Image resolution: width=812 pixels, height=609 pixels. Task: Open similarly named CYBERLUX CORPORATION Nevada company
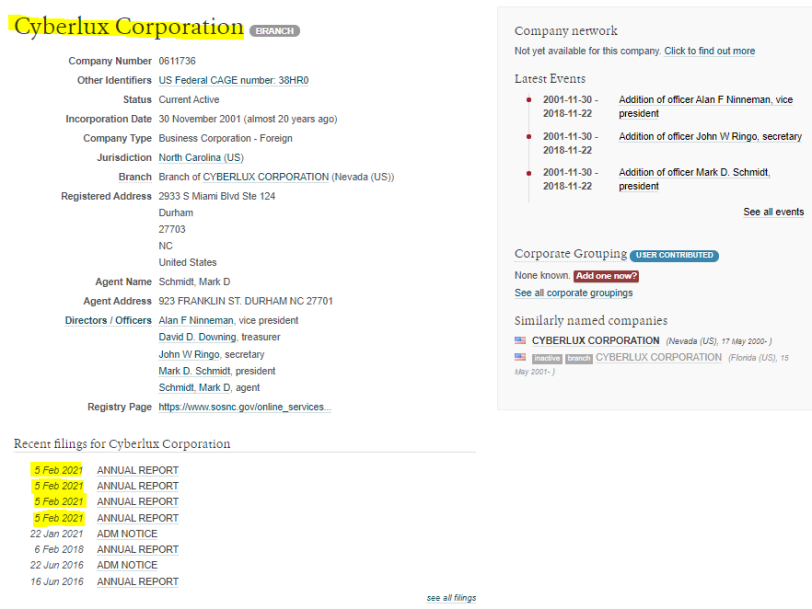tap(596, 341)
